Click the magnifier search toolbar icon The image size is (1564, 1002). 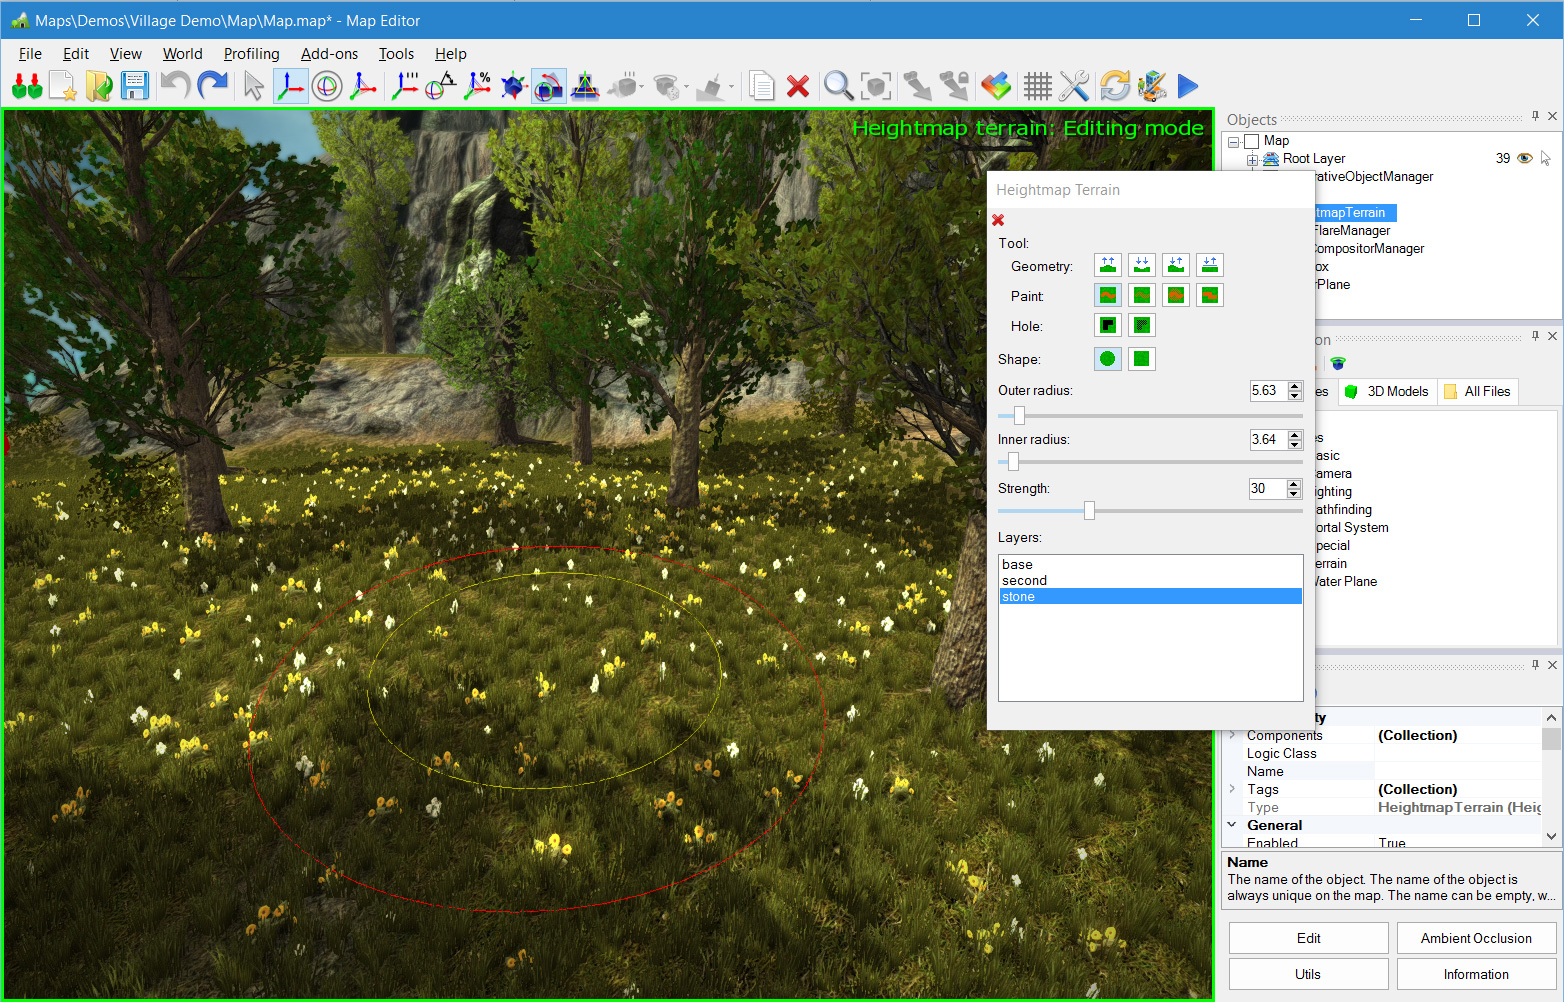pyautogui.click(x=838, y=87)
